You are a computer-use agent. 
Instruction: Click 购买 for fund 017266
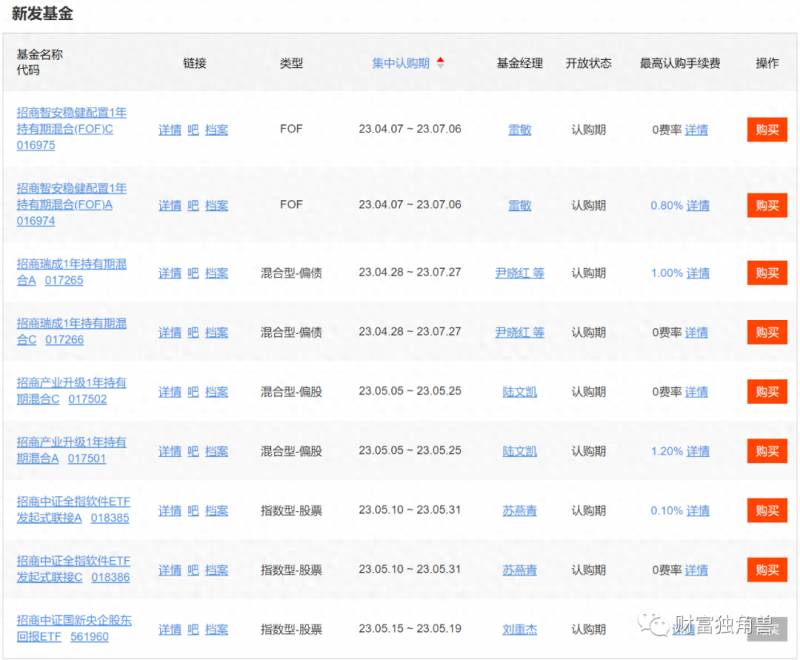pyautogui.click(x=767, y=332)
